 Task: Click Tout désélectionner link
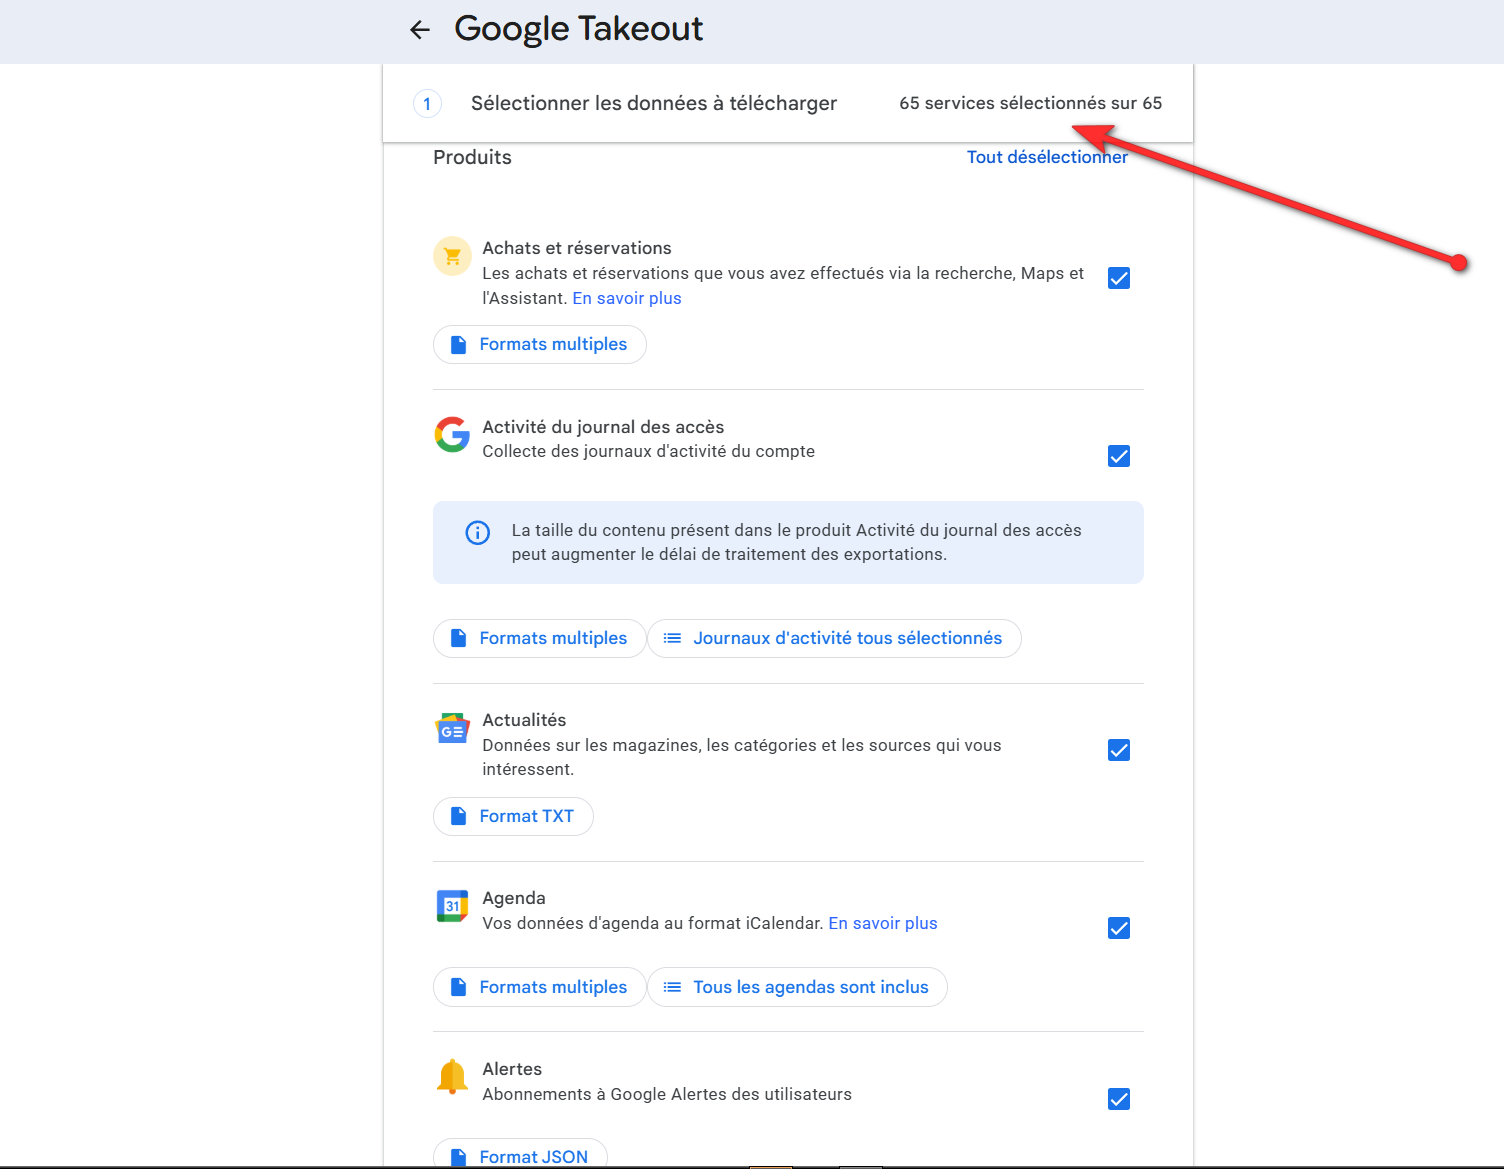point(1047,157)
